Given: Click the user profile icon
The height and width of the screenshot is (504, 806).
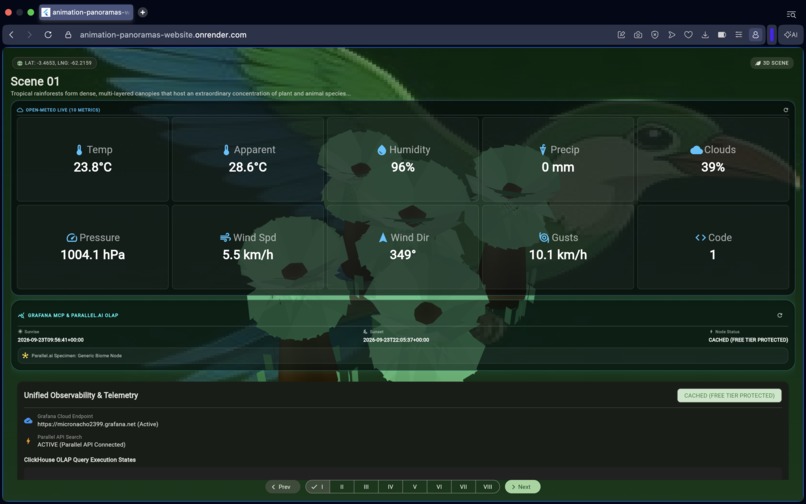Looking at the screenshot, I should tap(755, 35).
